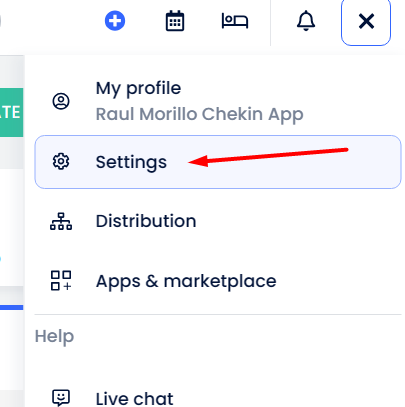Click the Help section heading
The height and width of the screenshot is (407, 405).
54,336
